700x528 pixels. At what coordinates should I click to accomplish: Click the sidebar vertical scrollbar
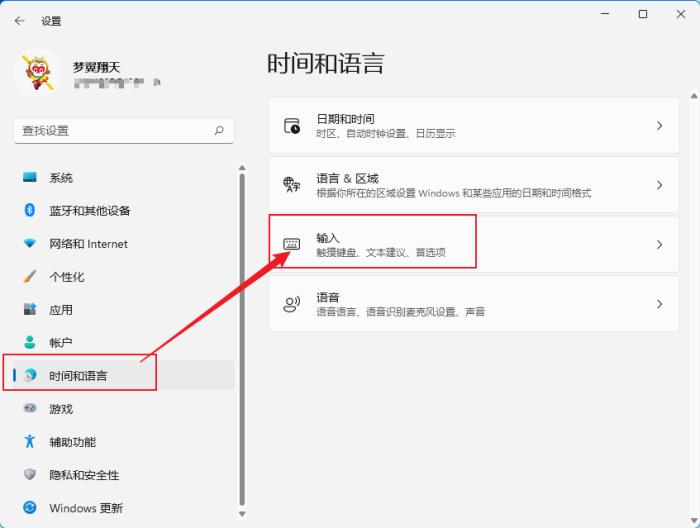[241, 340]
